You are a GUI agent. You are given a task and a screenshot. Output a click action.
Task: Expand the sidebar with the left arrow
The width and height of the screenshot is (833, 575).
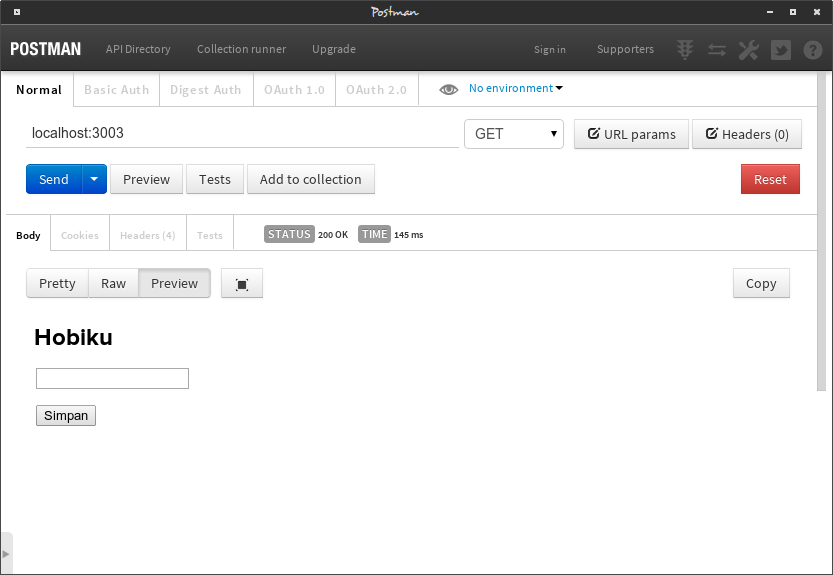[x=6, y=553]
